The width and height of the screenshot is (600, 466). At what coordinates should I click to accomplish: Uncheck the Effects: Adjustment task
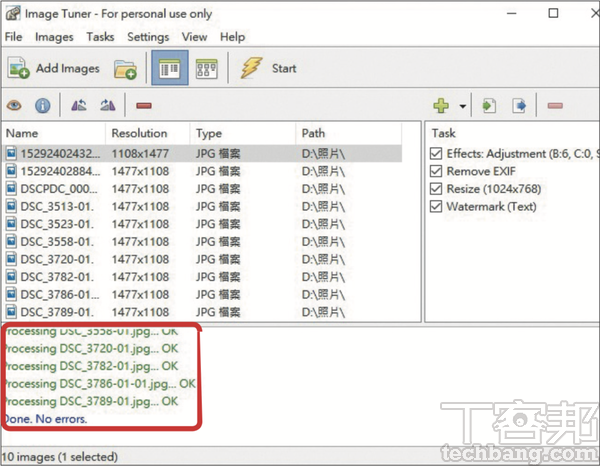coord(435,154)
